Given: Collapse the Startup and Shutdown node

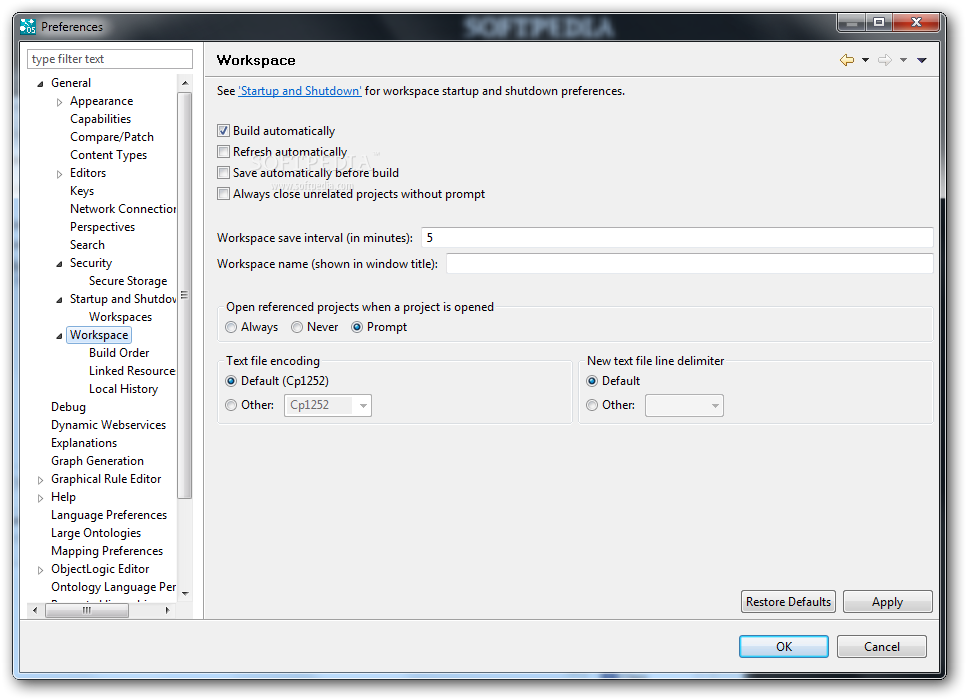Looking at the screenshot, I should (x=59, y=300).
